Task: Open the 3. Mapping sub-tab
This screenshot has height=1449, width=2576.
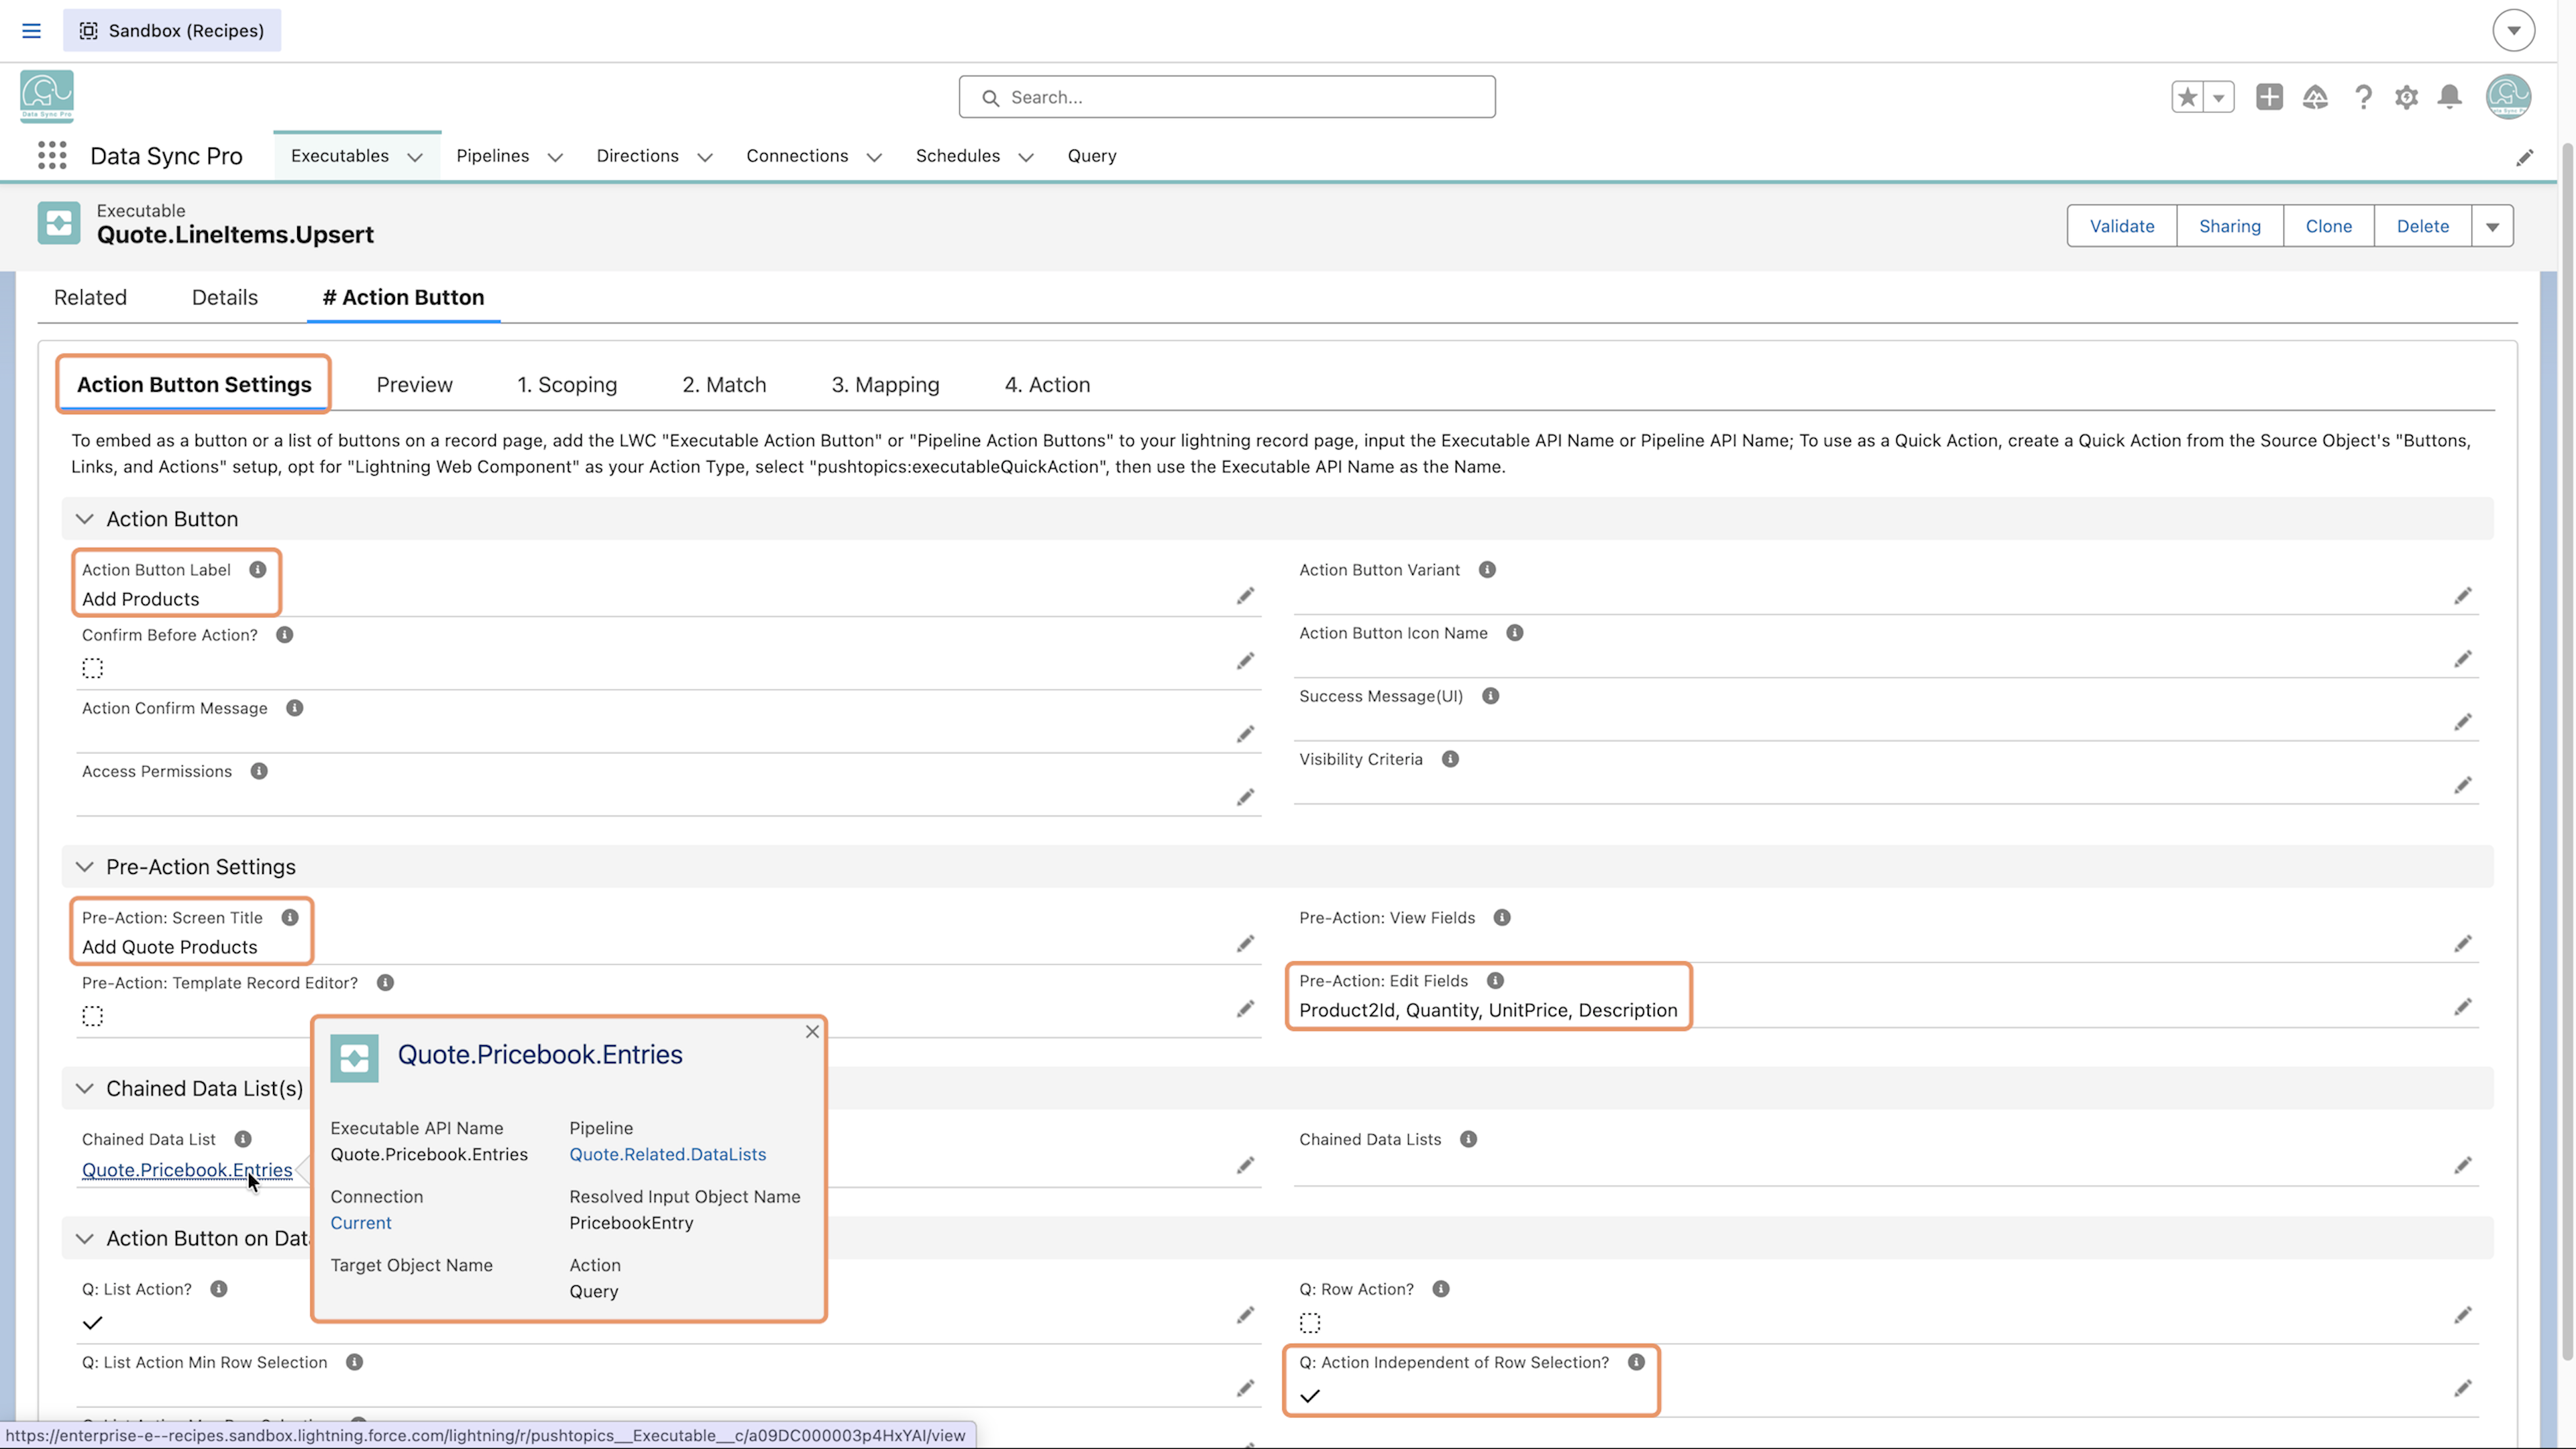Action: pos(885,385)
